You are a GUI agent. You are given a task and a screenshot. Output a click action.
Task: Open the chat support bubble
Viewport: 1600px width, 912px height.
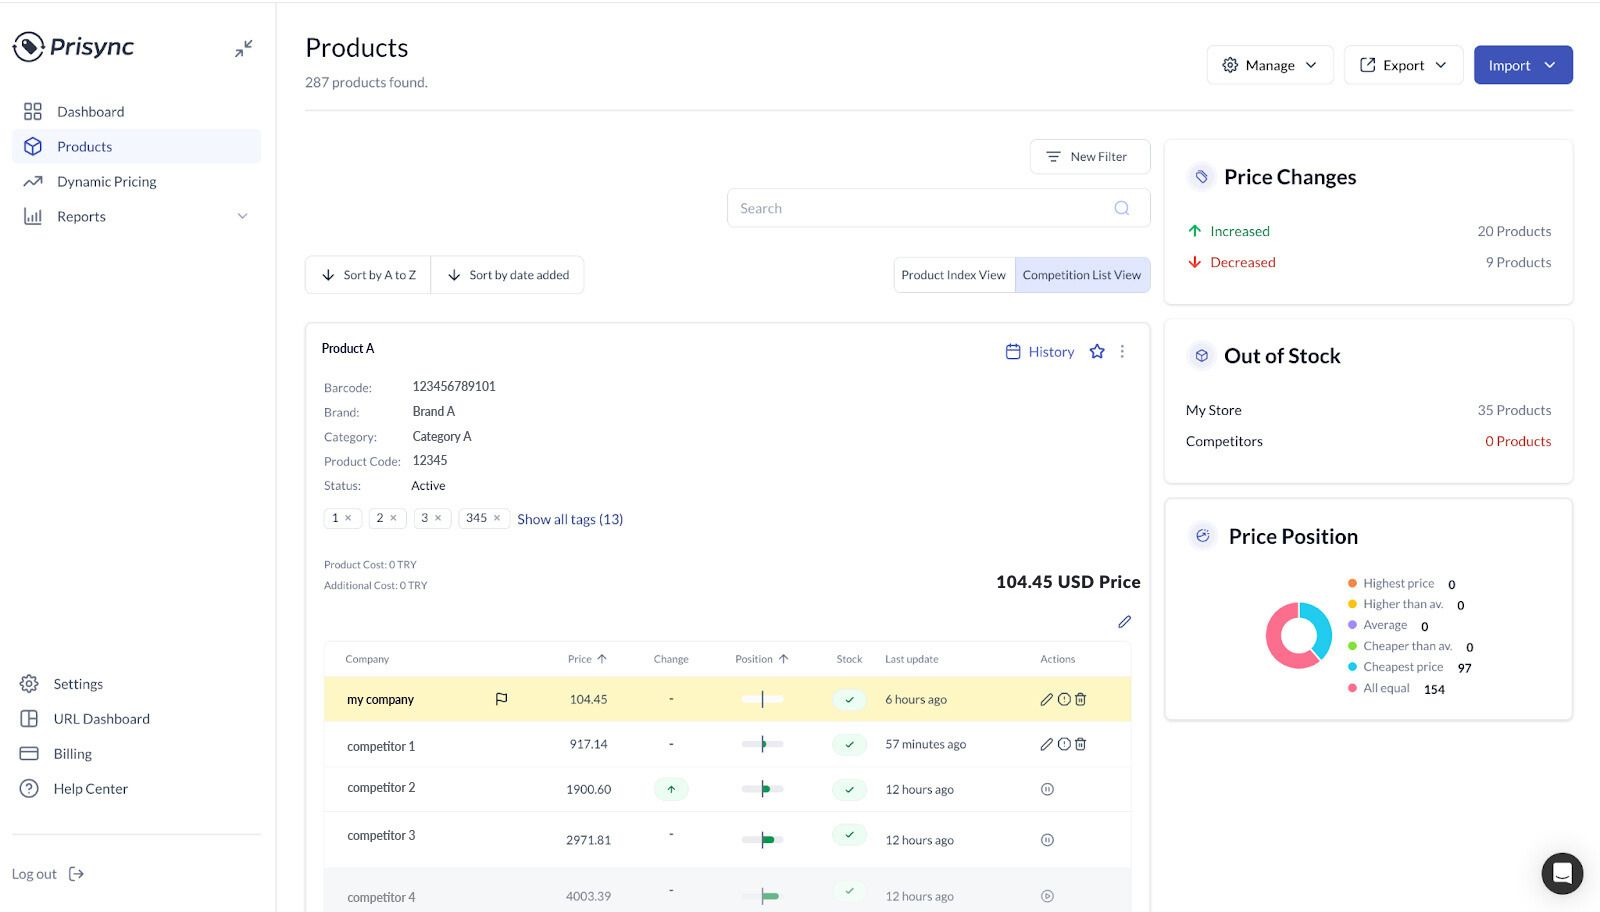(x=1561, y=873)
